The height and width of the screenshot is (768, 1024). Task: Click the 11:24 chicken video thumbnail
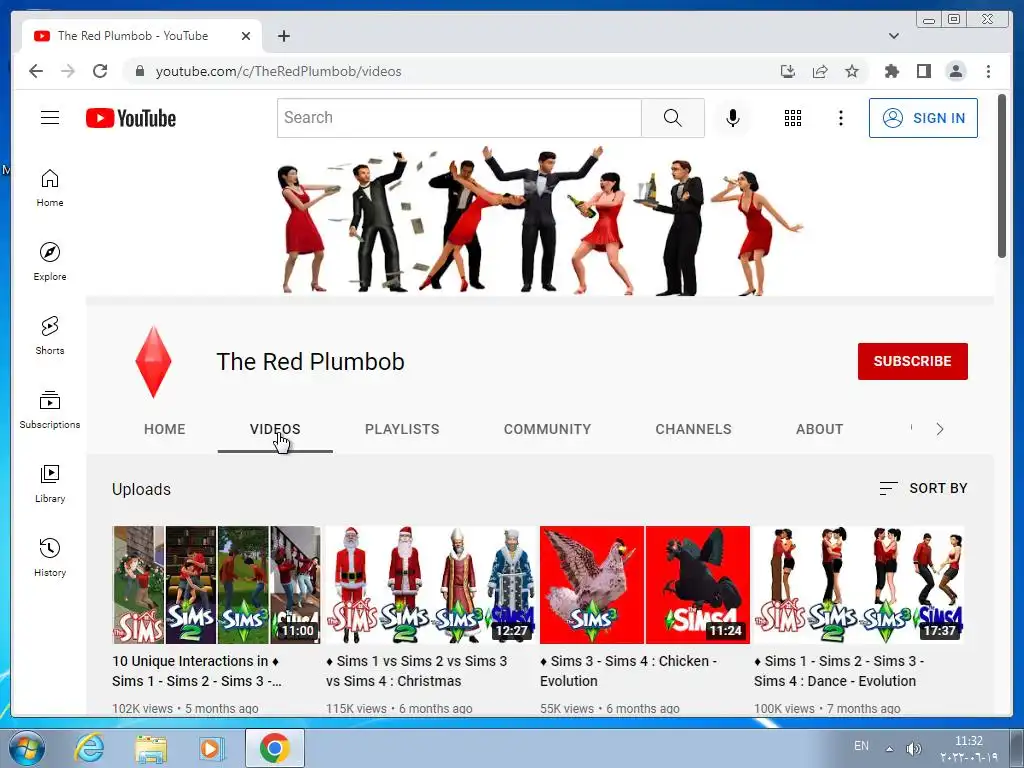645,585
